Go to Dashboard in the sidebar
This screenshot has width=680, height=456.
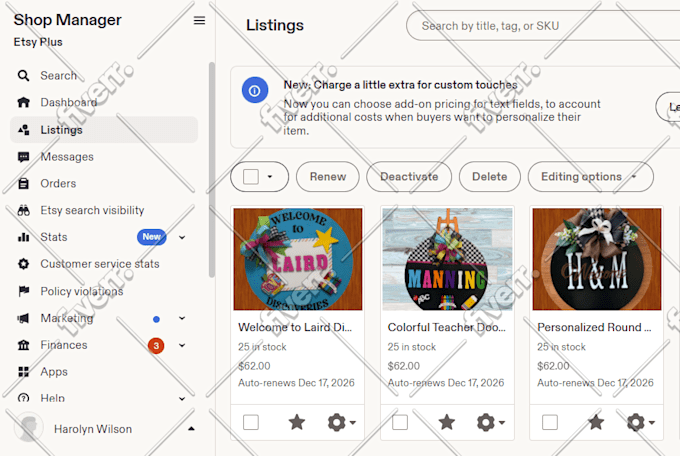click(x=69, y=102)
